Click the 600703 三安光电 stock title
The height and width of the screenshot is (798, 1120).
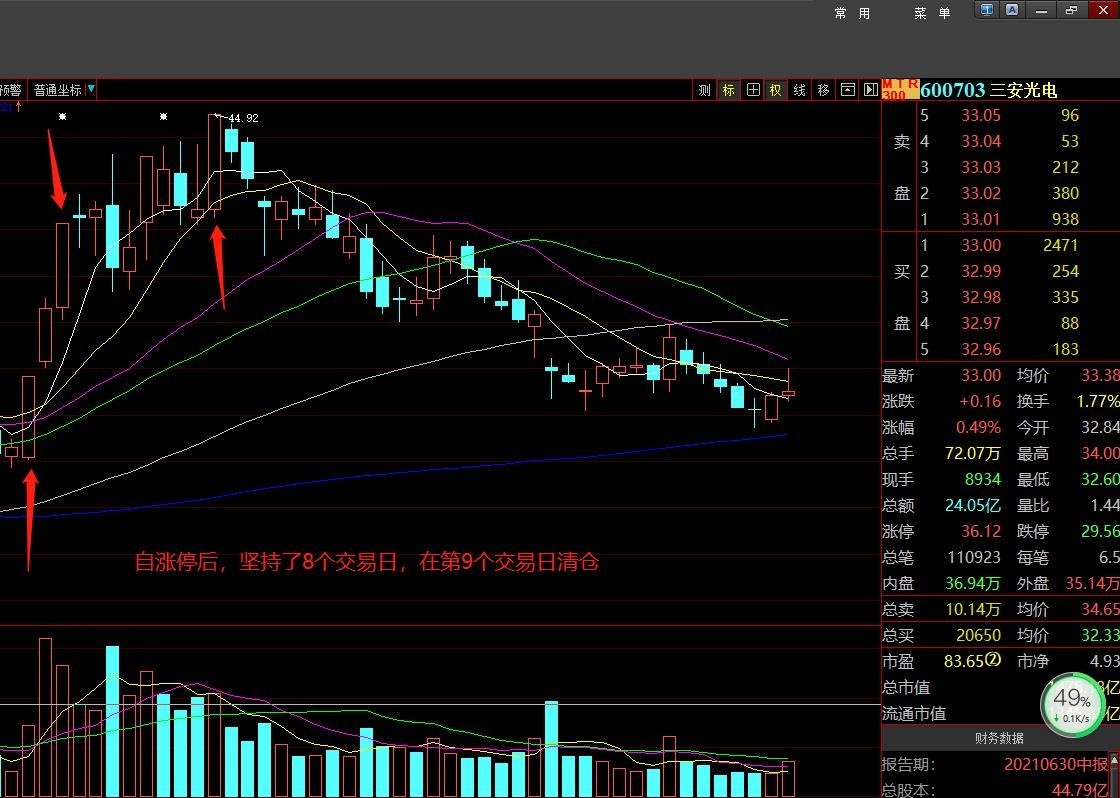click(988, 90)
